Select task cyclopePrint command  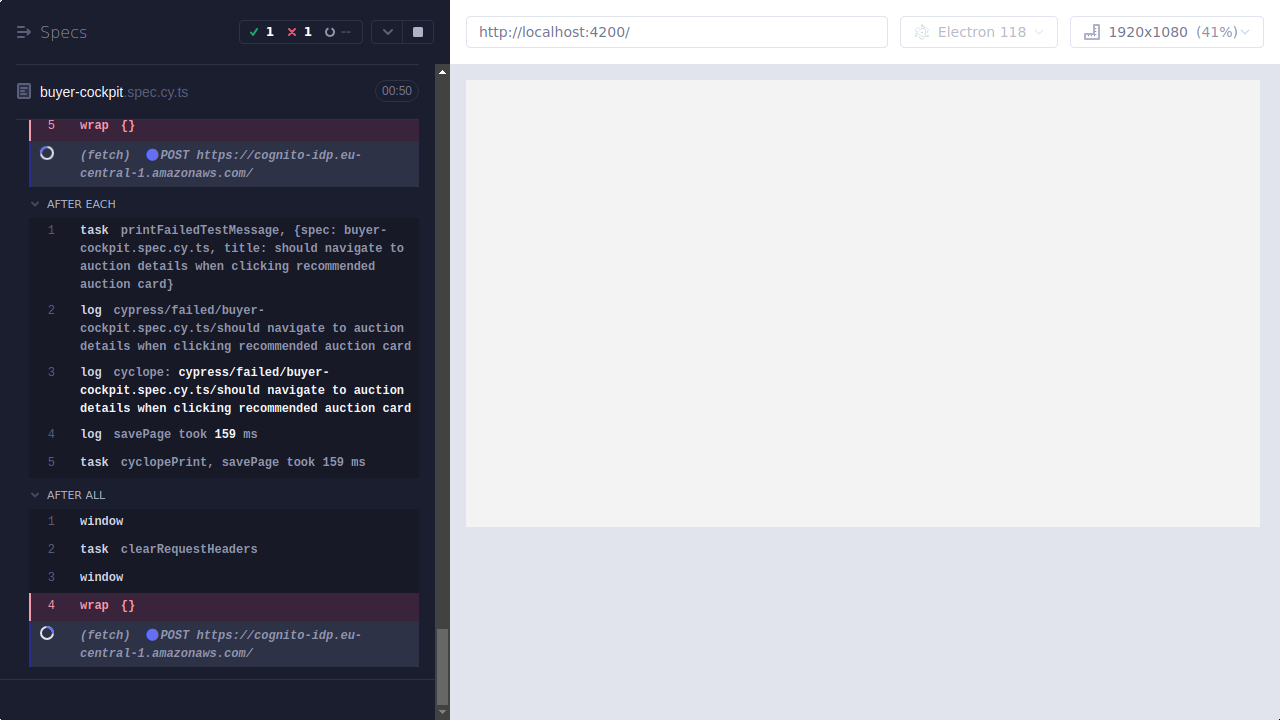pos(224,462)
